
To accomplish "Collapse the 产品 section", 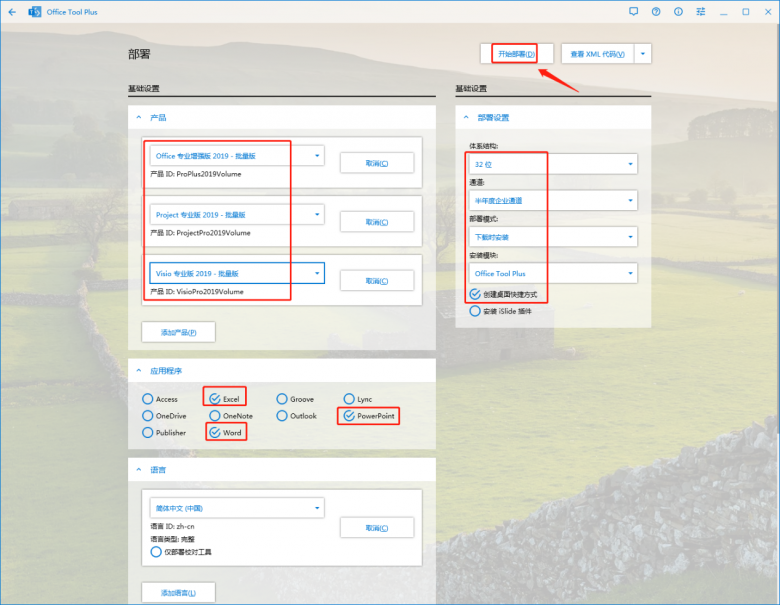I will (x=139, y=117).
